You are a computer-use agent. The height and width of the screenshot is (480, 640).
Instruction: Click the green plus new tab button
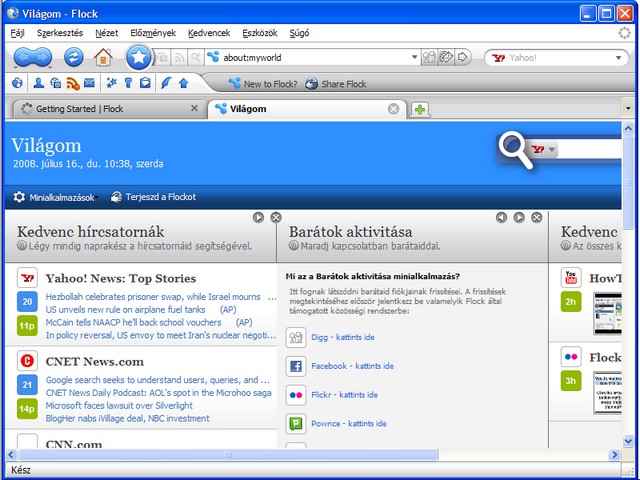click(x=420, y=109)
